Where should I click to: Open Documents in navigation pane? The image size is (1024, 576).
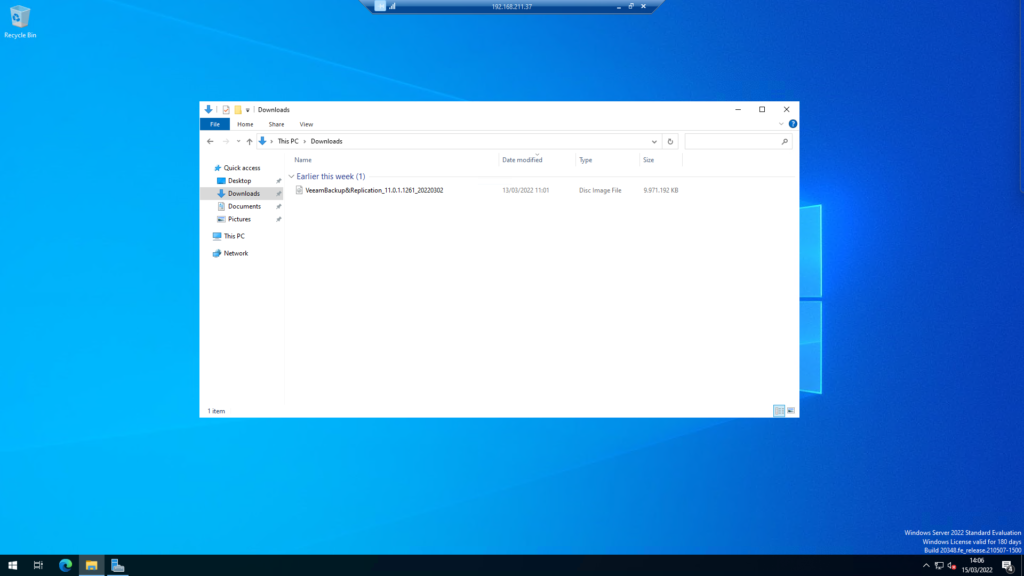(x=244, y=206)
